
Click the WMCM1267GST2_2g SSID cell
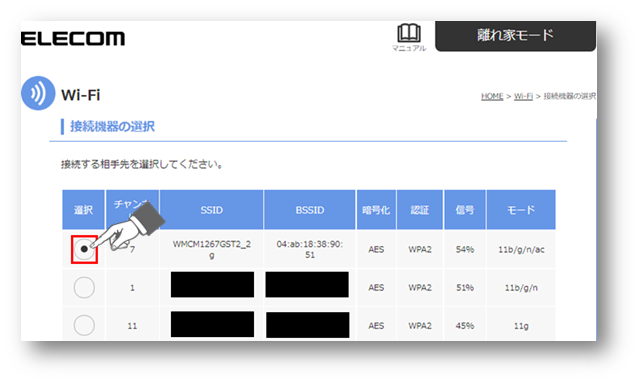[x=212, y=249]
